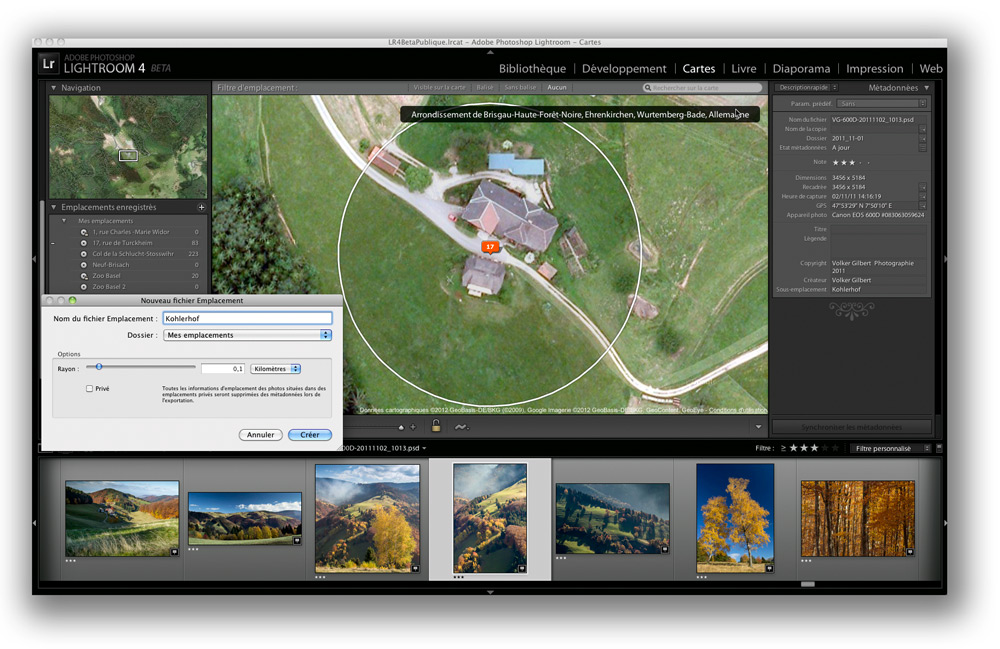
Task: Click the Annuler button
Action: pos(260,435)
